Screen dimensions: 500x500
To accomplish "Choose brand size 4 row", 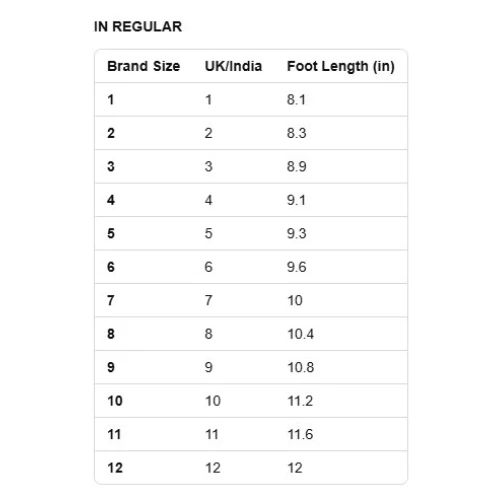I will [251, 200].
